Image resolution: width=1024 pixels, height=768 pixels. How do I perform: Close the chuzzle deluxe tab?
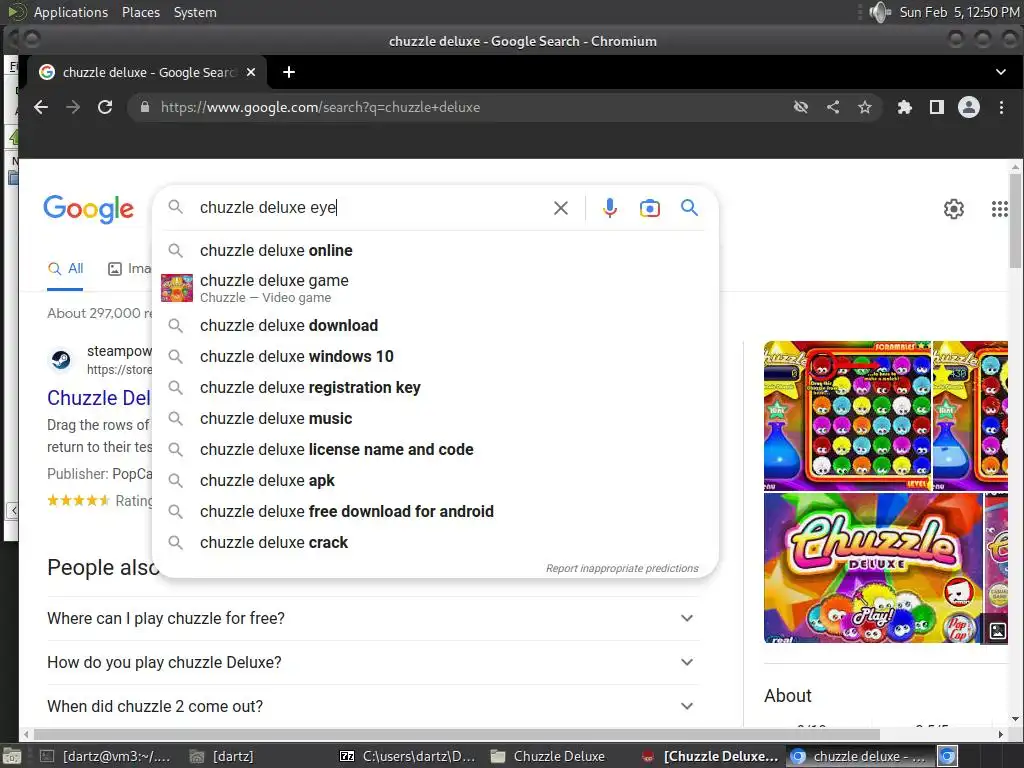251,72
